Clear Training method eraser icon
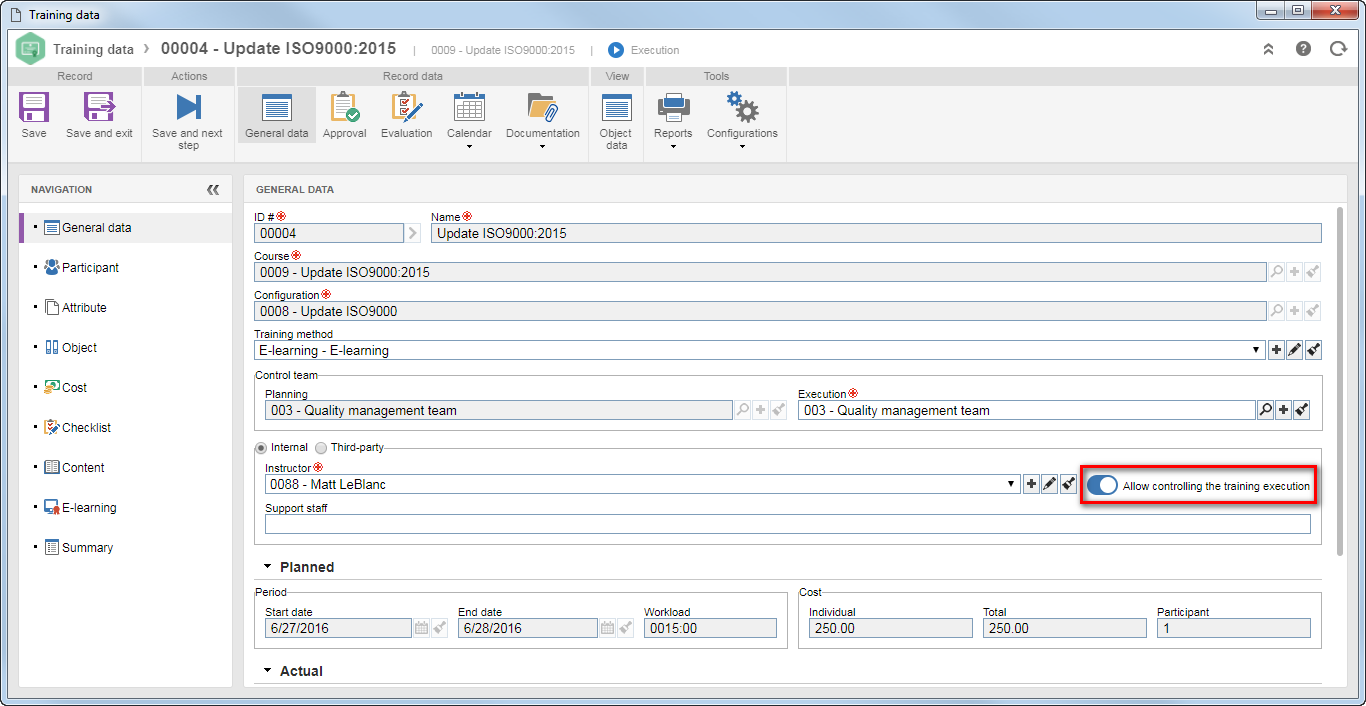This screenshot has height=706, width=1366. (x=1314, y=350)
